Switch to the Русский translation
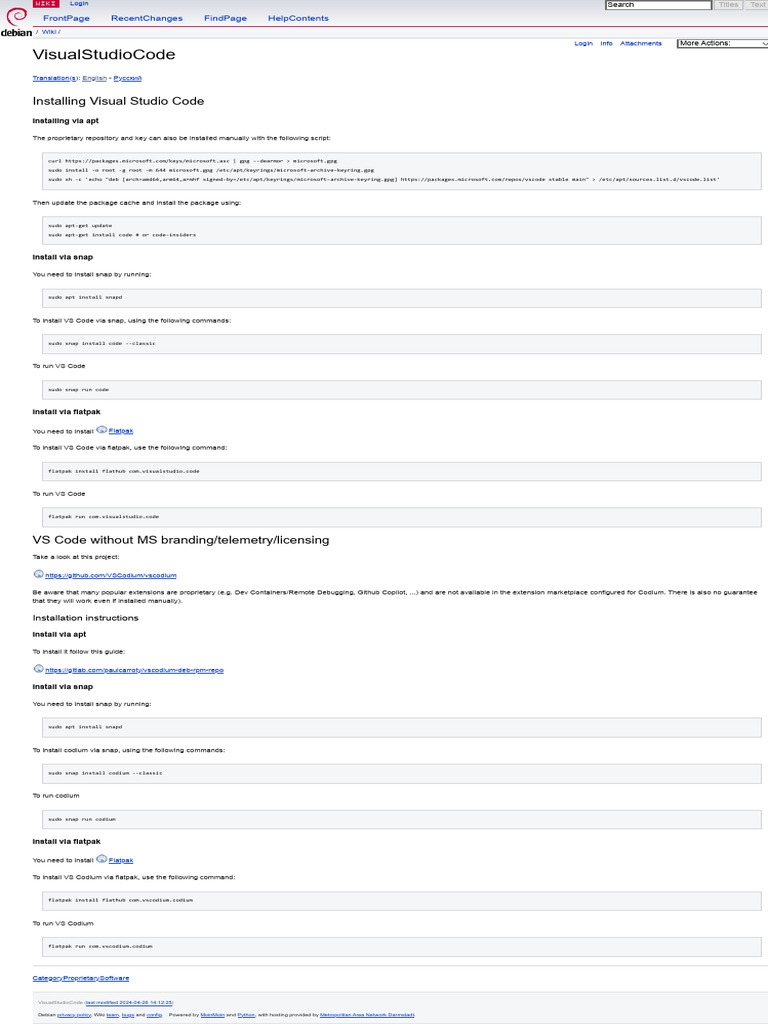This screenshot has width=768, height=1024. tap(127, 78)
